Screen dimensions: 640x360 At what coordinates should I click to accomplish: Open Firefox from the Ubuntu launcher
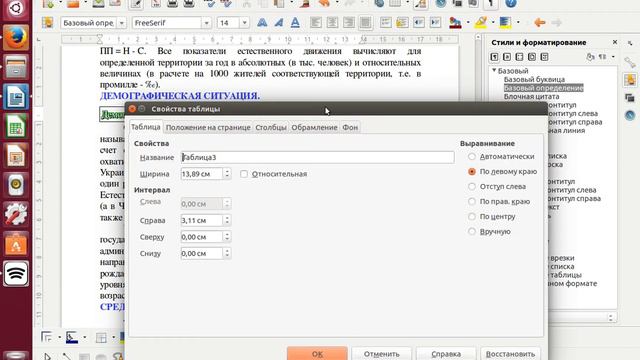(x=16, y=38)
